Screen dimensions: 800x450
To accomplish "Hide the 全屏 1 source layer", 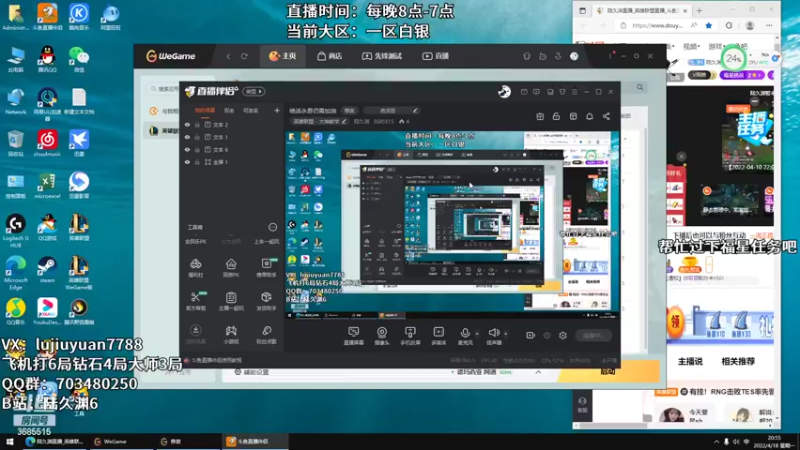I will tap(187, 162).
